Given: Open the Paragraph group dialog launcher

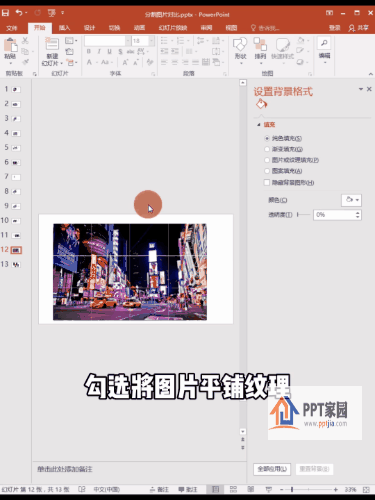Looking at the screenshot, I should 225,74.
